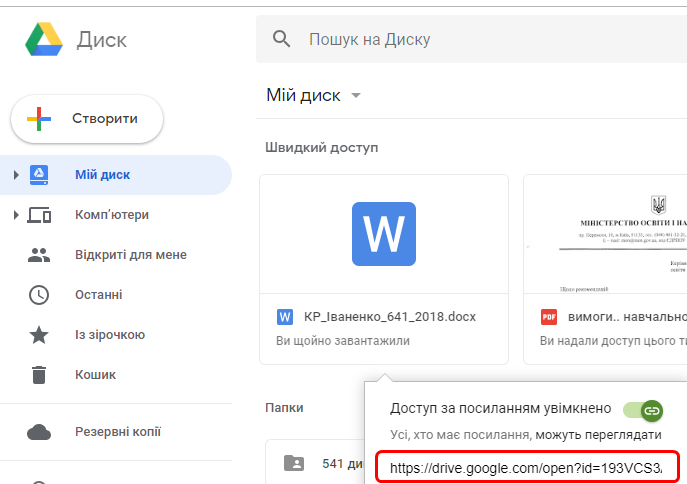Click the shared drive.google.com link field
This screenshot has width=687, height=484.
point(527,467)
